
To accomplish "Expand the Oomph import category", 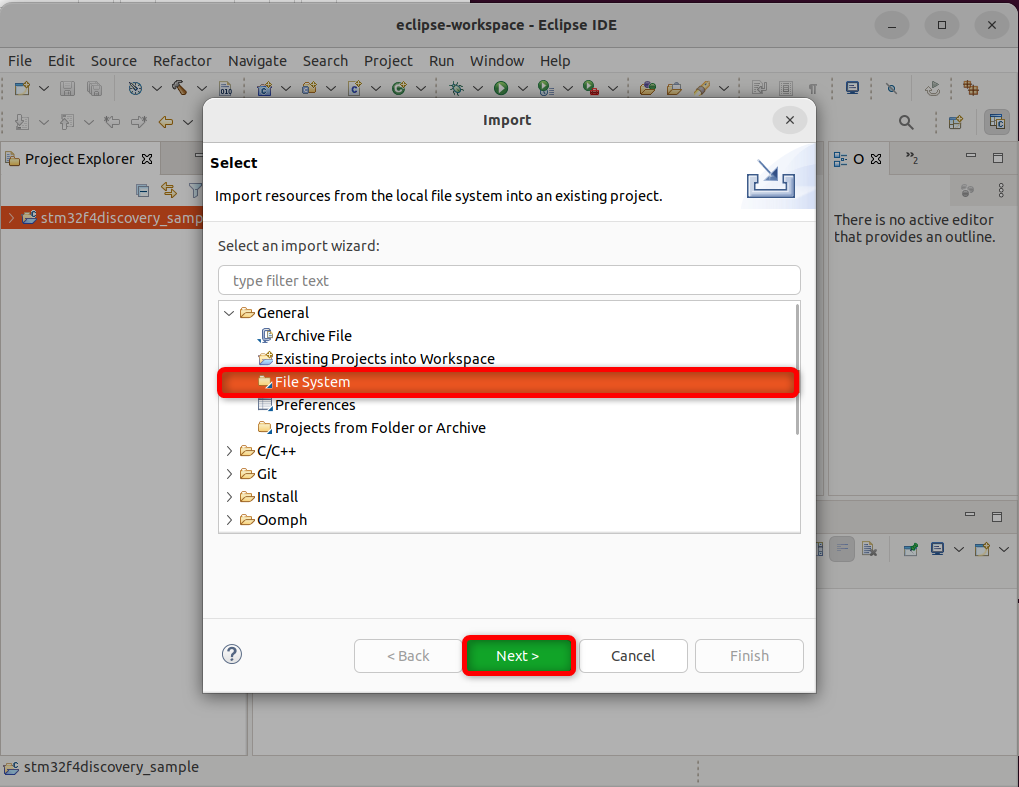I will [229, 520].
